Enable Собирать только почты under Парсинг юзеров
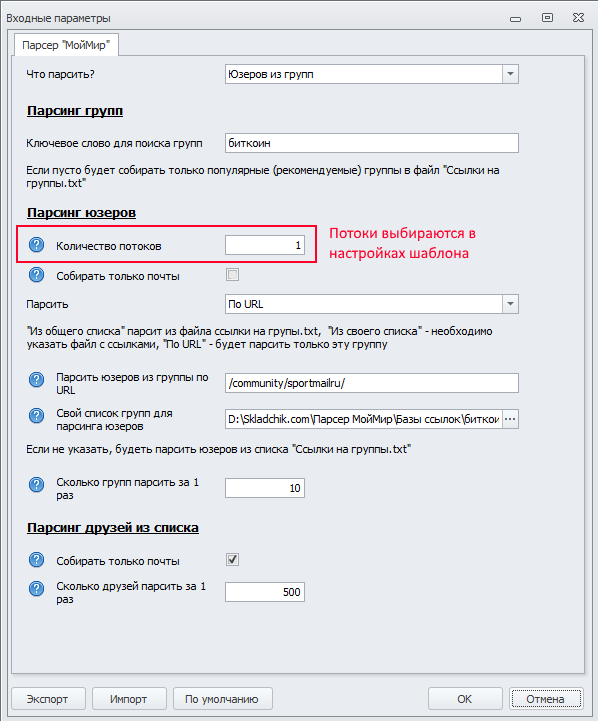This screenshot has width=598, height=721. (233, 275)
